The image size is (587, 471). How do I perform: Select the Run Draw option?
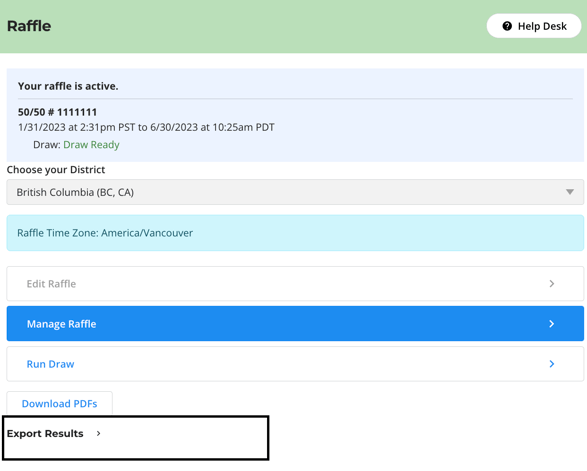tap(295, 364)
